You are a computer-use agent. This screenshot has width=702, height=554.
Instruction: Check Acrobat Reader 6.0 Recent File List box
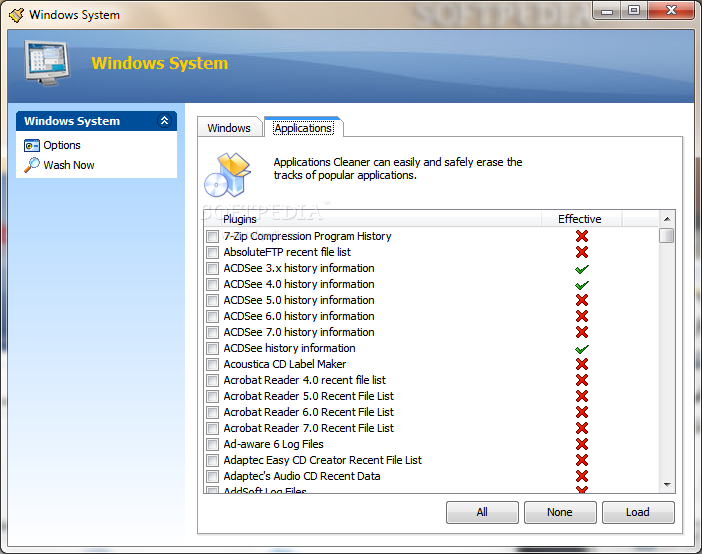point(212,412)
